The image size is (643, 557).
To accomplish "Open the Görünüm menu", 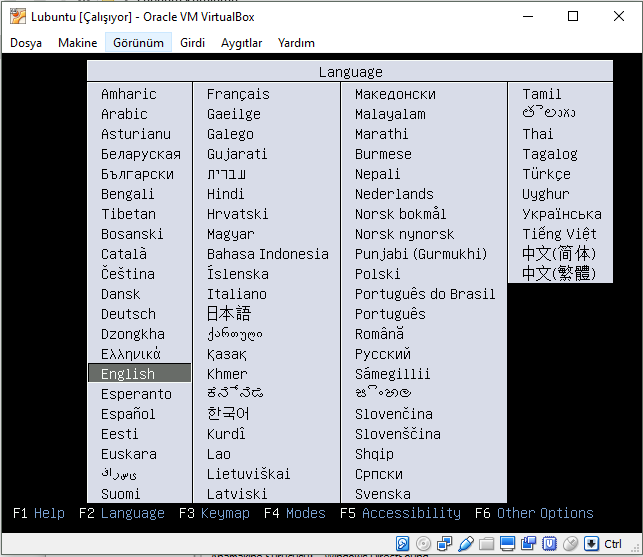I will tap(138, 43).
